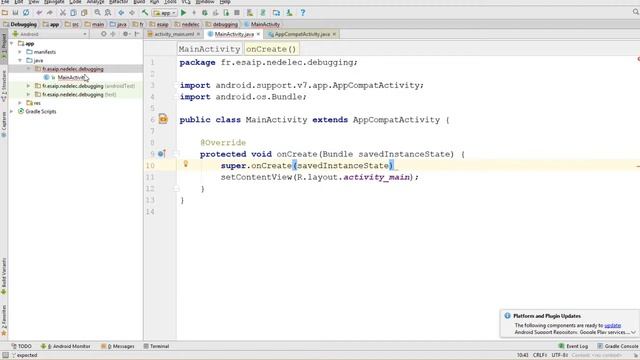
Task: Click the MainActivity class breadcrumb in editor
Action: click(x=209, y=49)
